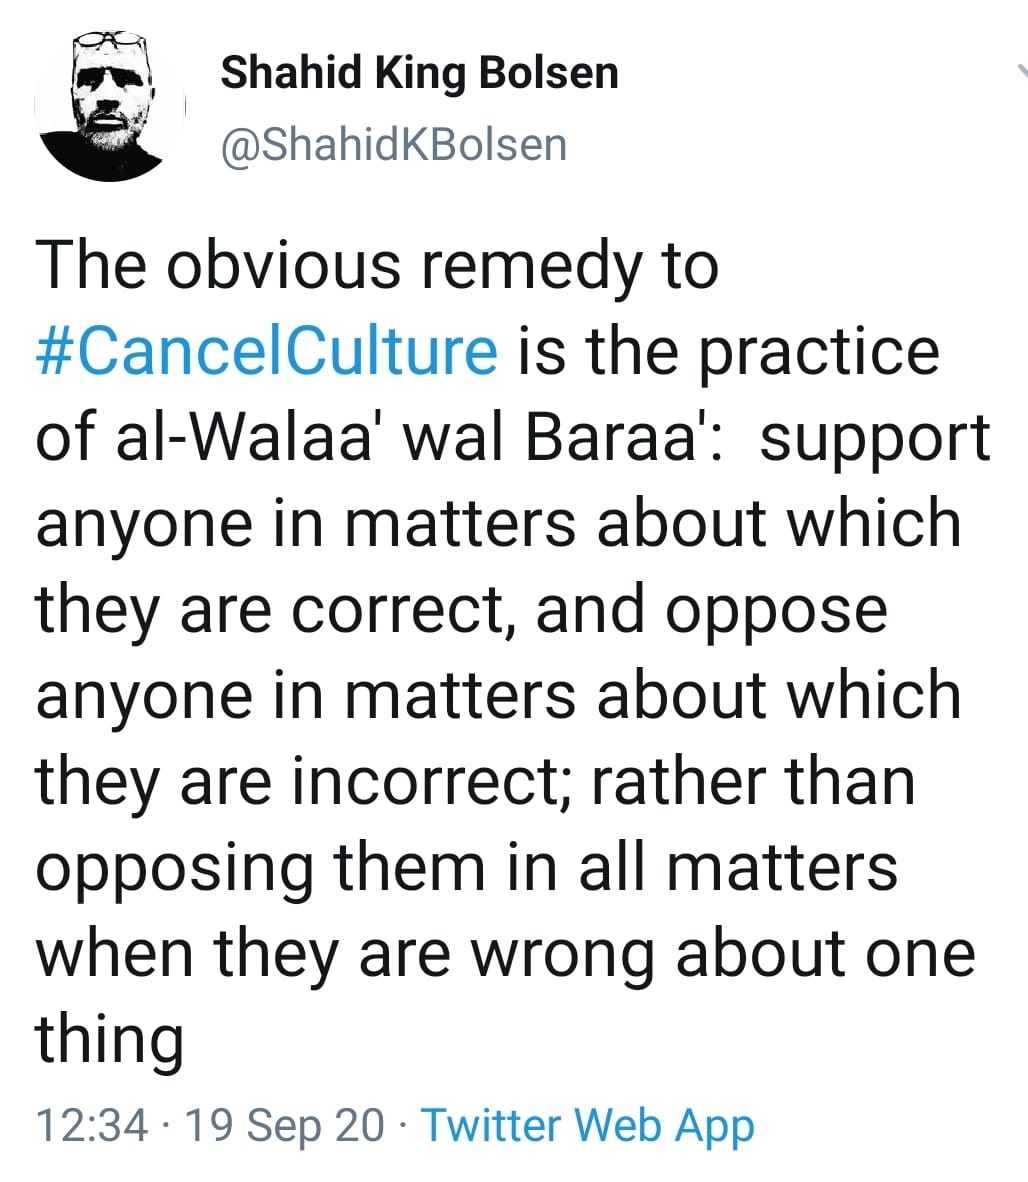Click the word "wrong" in the tweet
1028x1182 pixels.
(x=565, y=955)
